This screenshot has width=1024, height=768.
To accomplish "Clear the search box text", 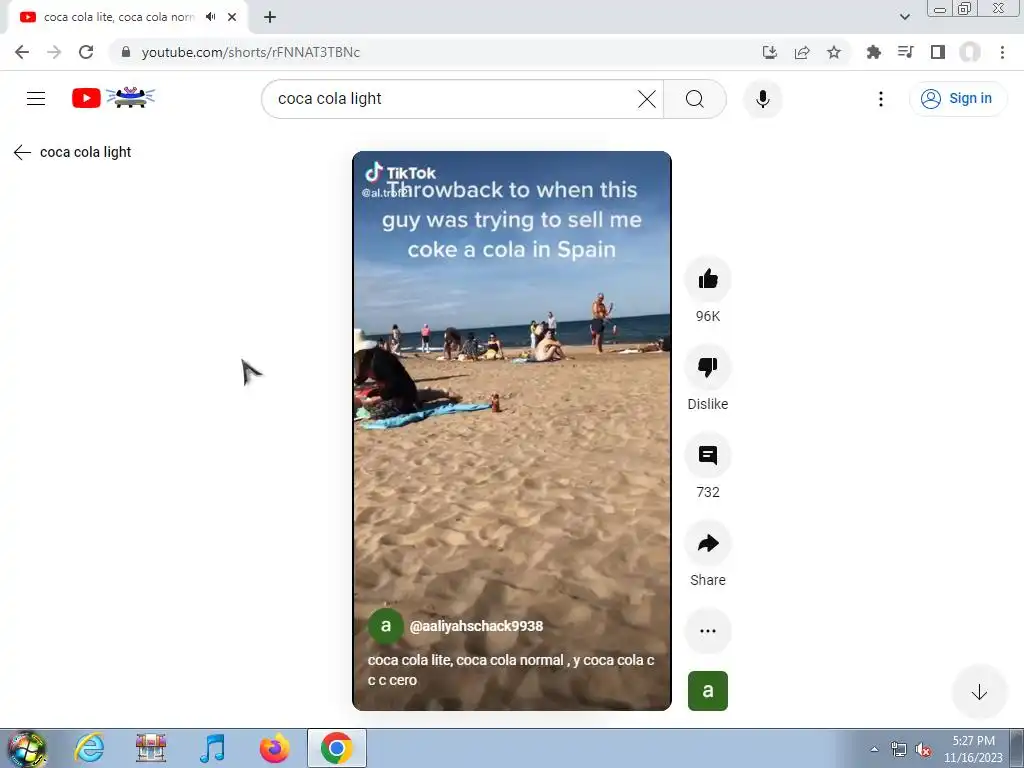I will pyautogui.click(x=647, y=99).
